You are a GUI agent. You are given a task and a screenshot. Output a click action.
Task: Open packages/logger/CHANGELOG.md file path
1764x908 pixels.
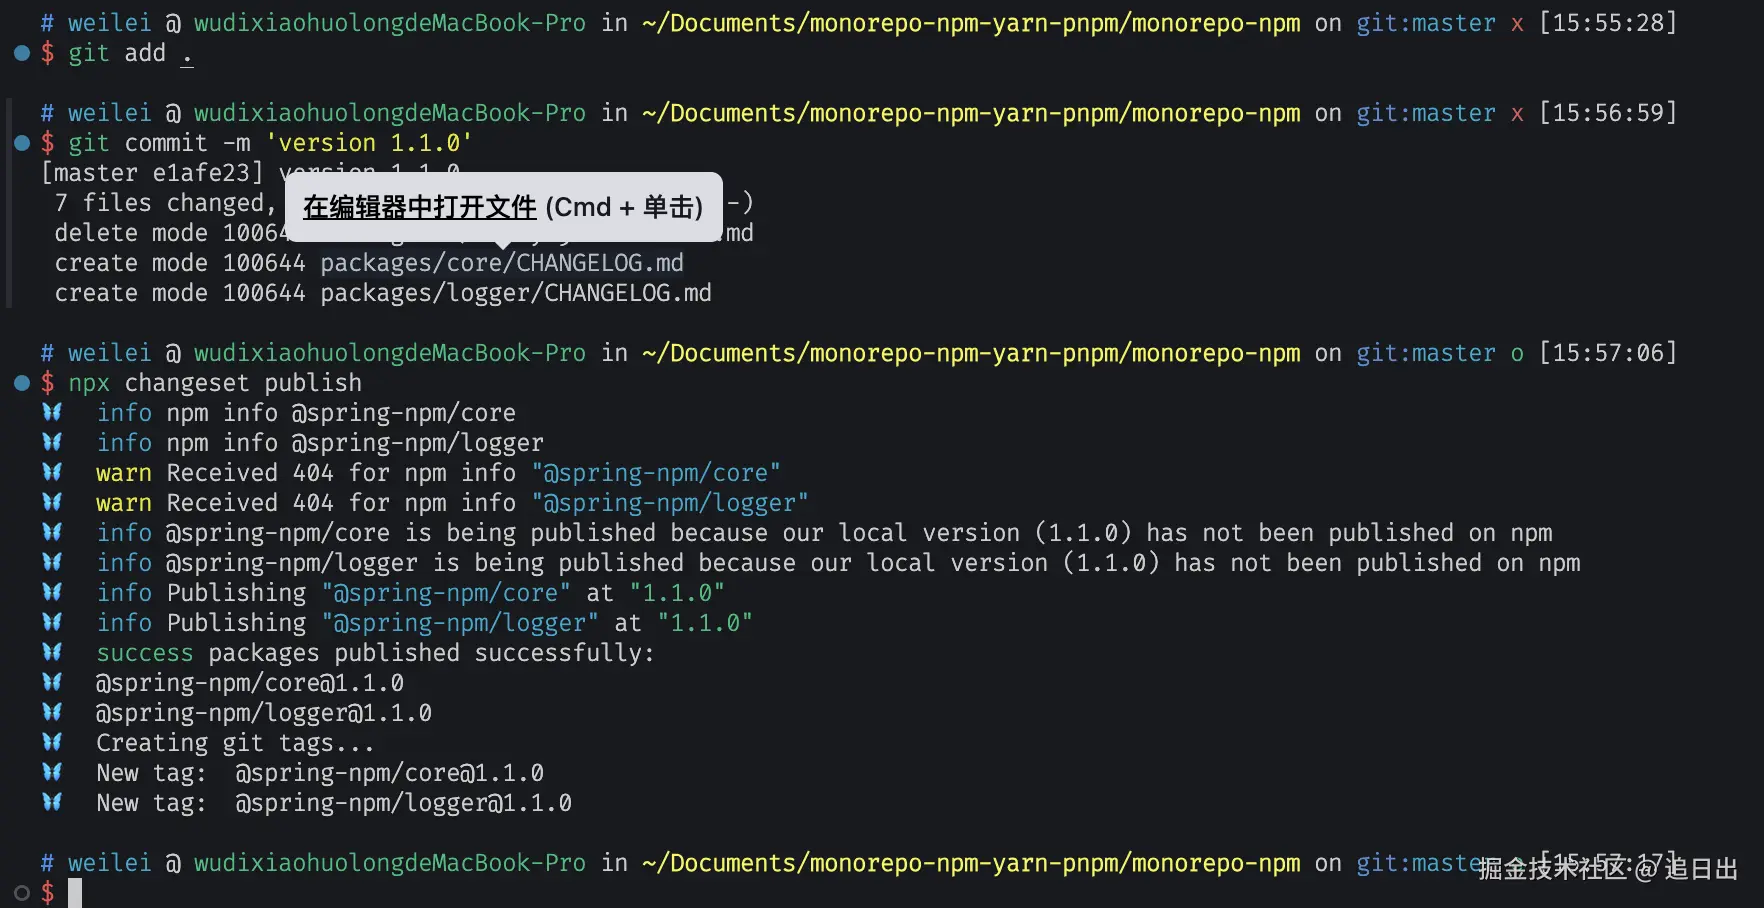[x=516, y=293]
